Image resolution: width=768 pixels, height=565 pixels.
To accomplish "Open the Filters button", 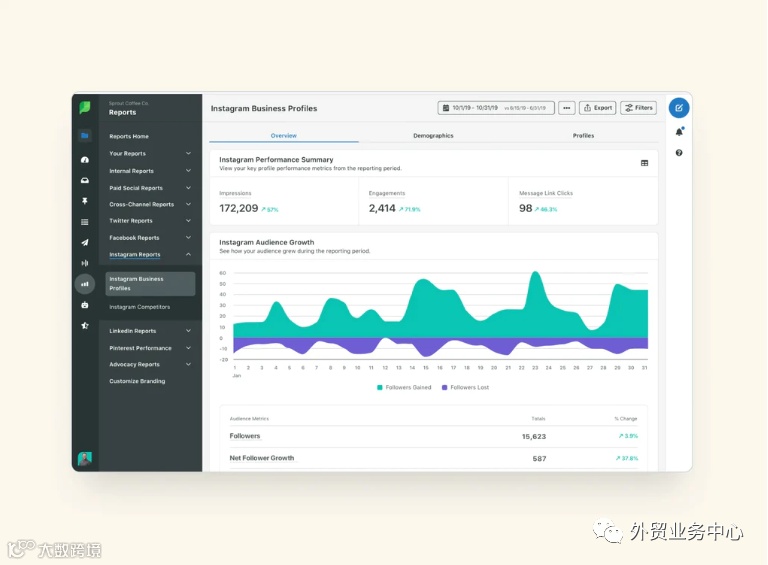I will (639, 108).
